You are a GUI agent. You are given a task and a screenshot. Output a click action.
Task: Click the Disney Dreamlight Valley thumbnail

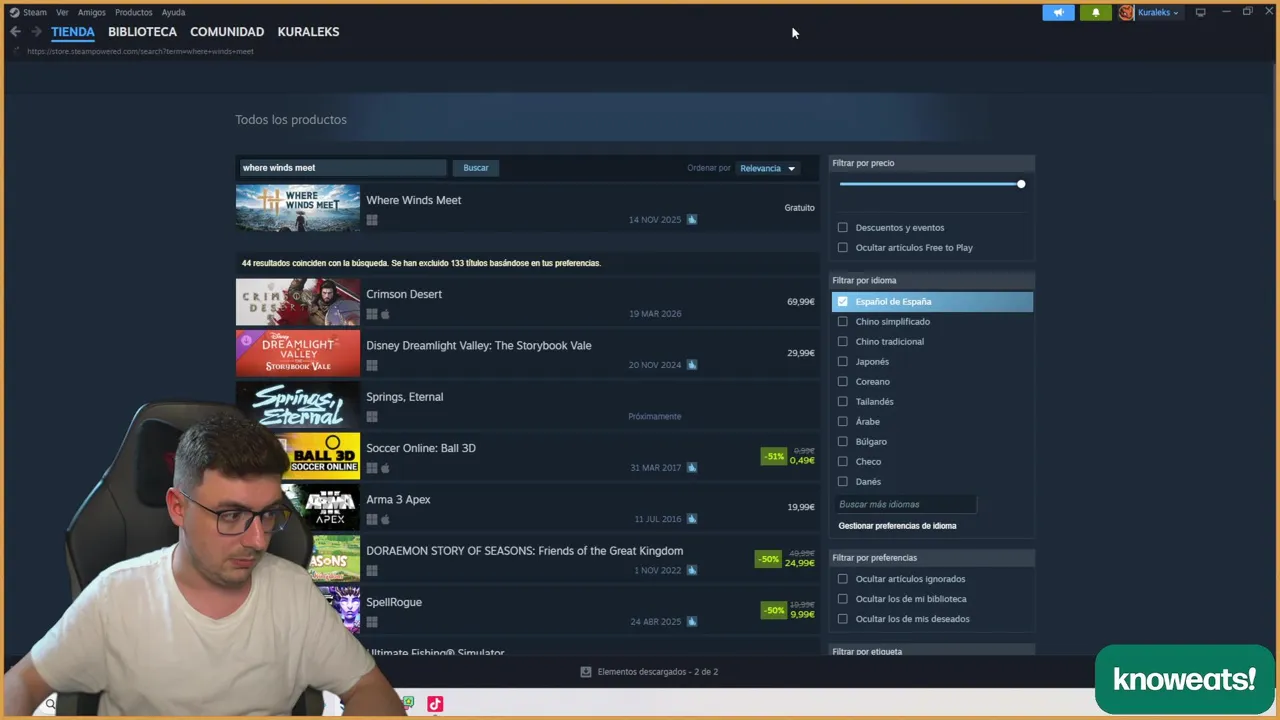(297, 354)
